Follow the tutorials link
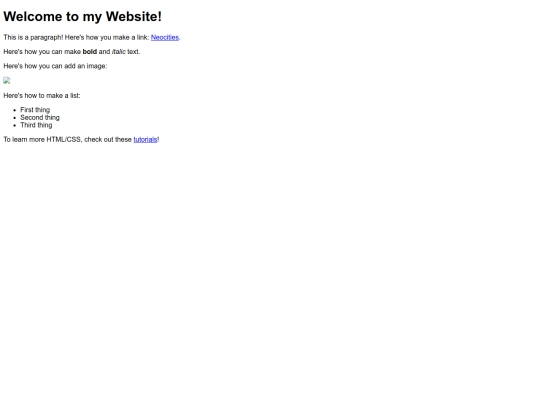Viewport: 540px width, 405px height. click(145, 139)
